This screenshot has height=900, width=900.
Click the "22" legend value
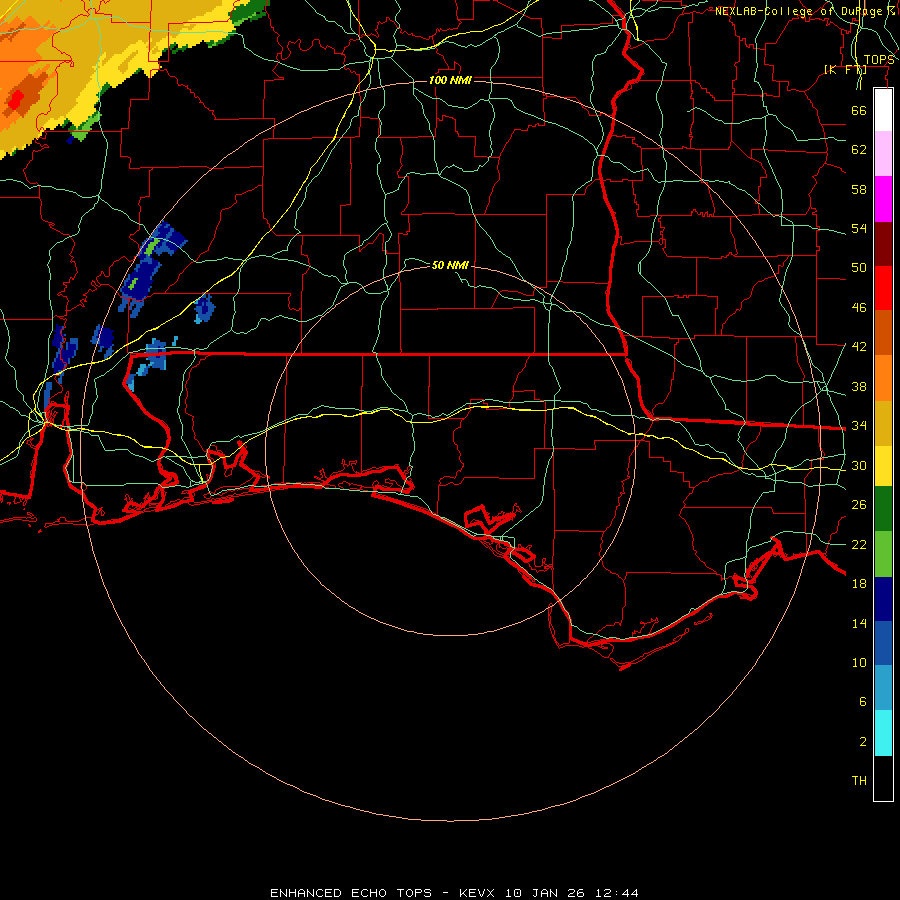click(x=859, y=544)
